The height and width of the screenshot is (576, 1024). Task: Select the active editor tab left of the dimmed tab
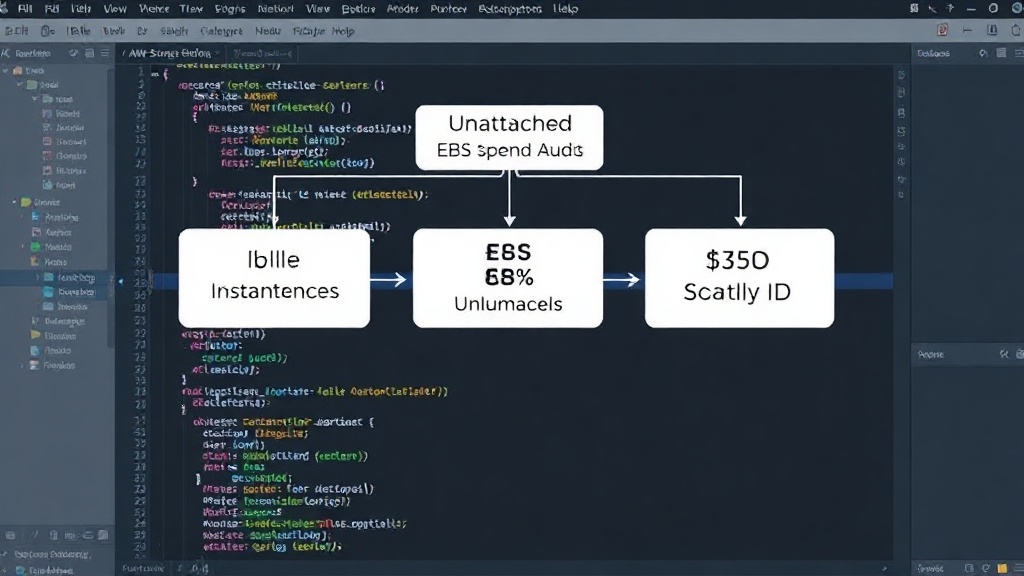tap(170, 54)
